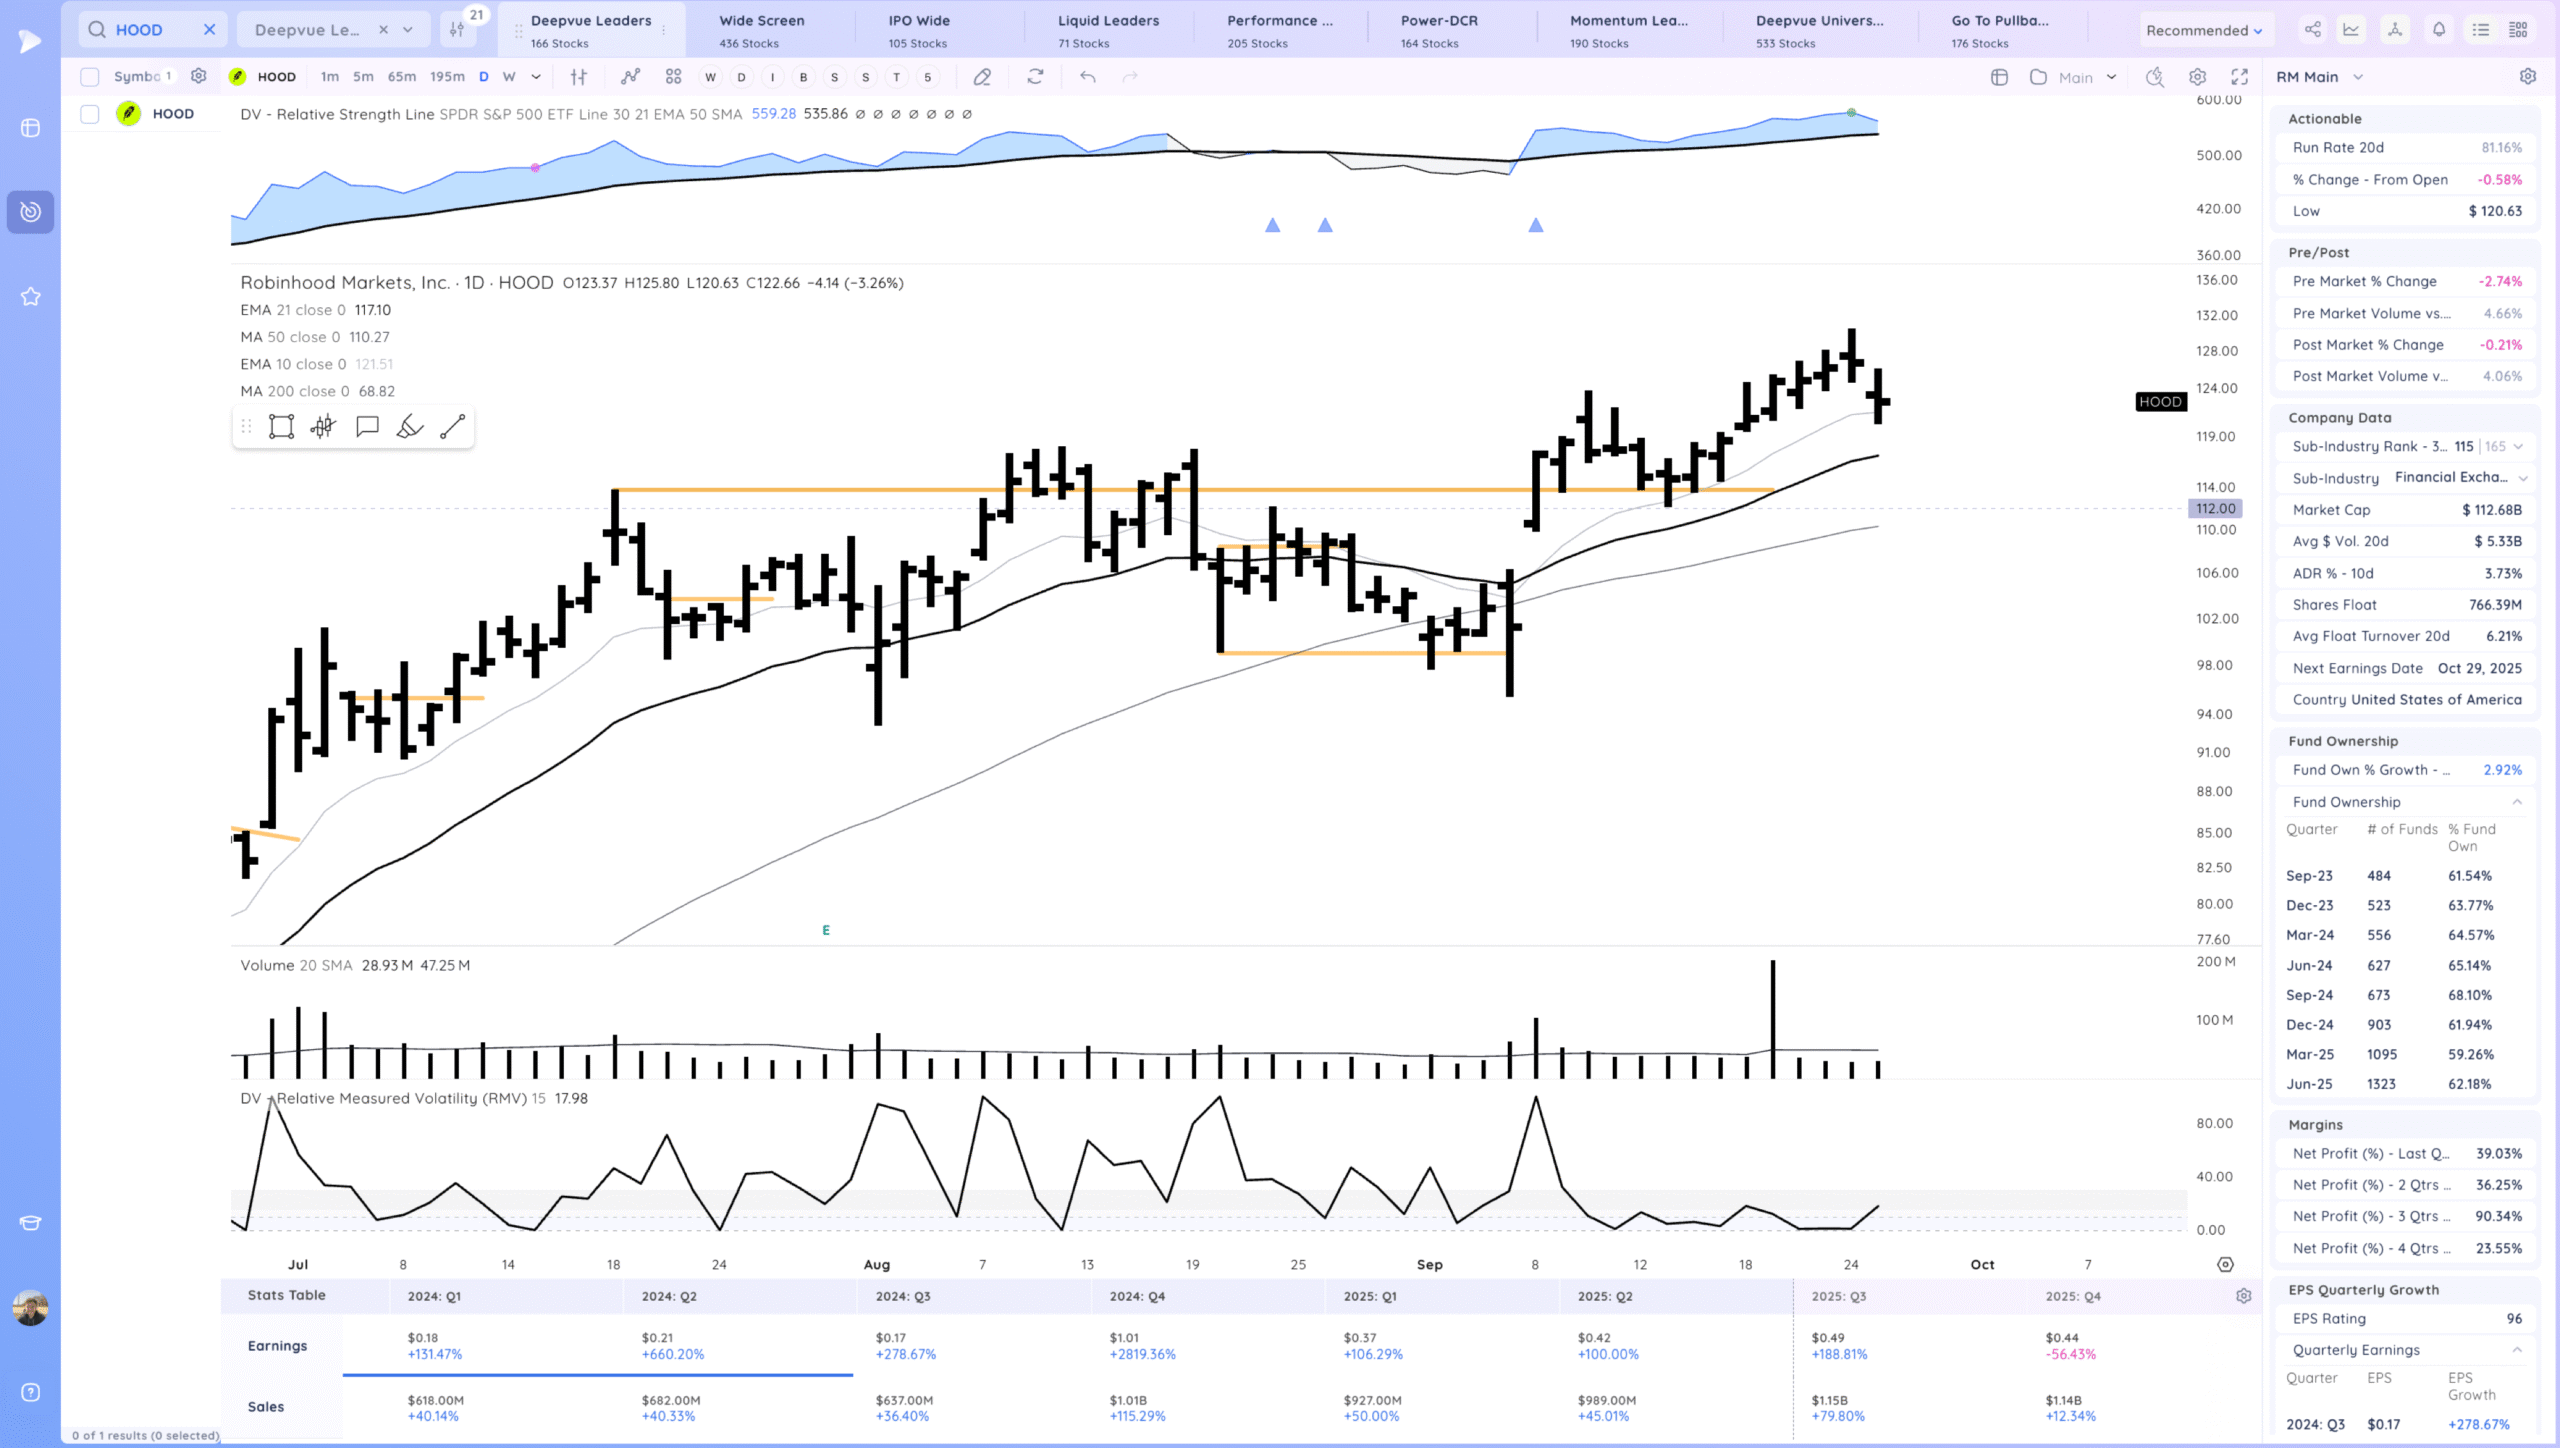Select the rectangle drawing tool
The image size is (2560, 1448).
(281, 427)
